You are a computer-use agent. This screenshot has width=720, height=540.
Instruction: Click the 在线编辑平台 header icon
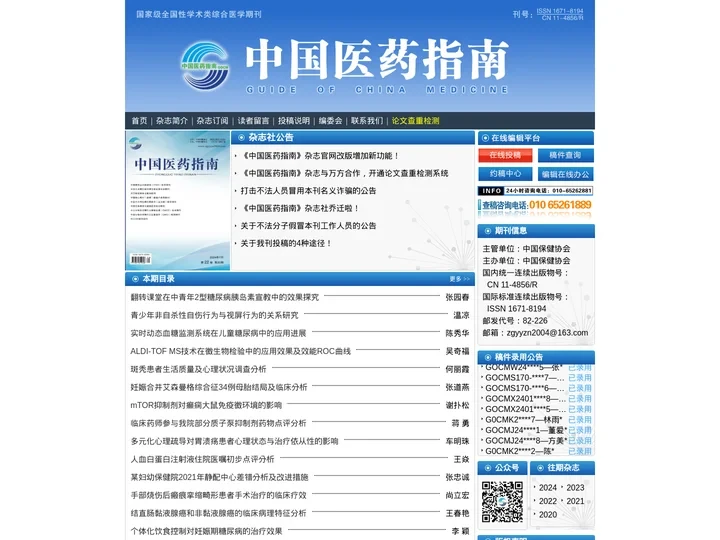(x=485, y=138)
